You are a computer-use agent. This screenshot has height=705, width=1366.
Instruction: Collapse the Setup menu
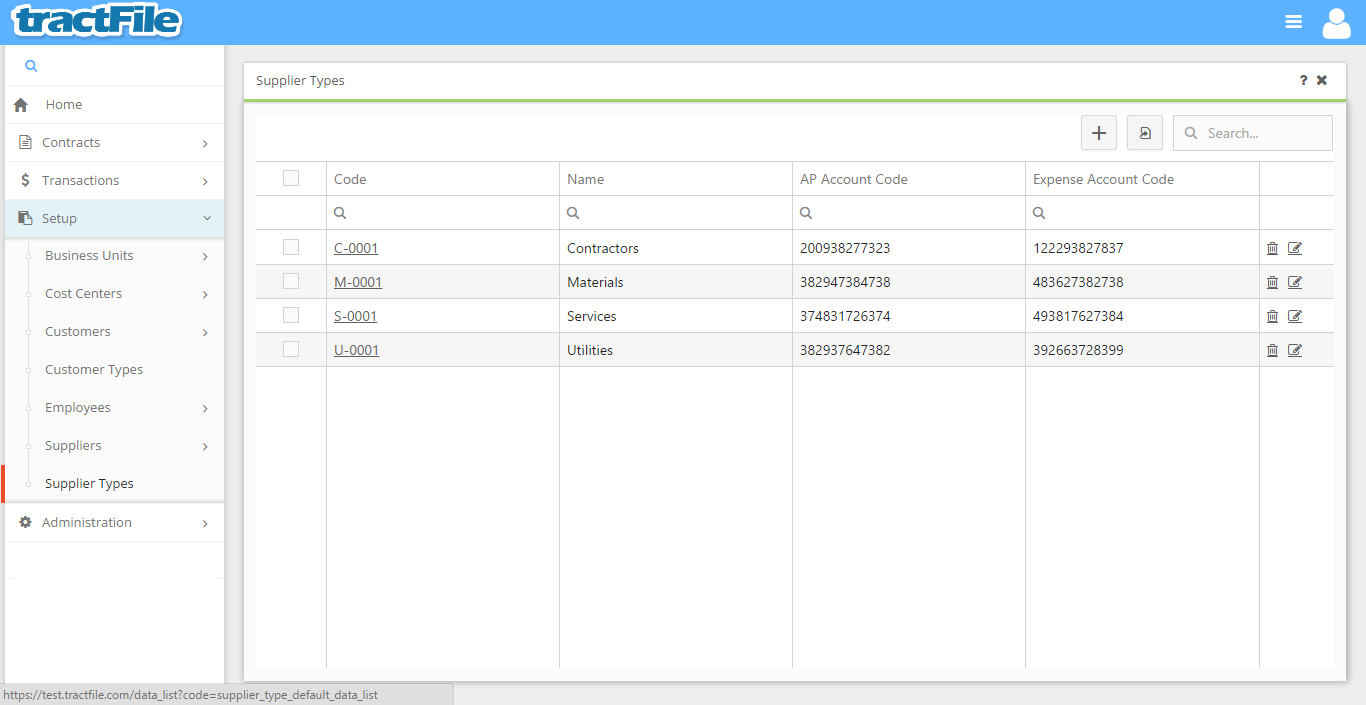point(114,219)
